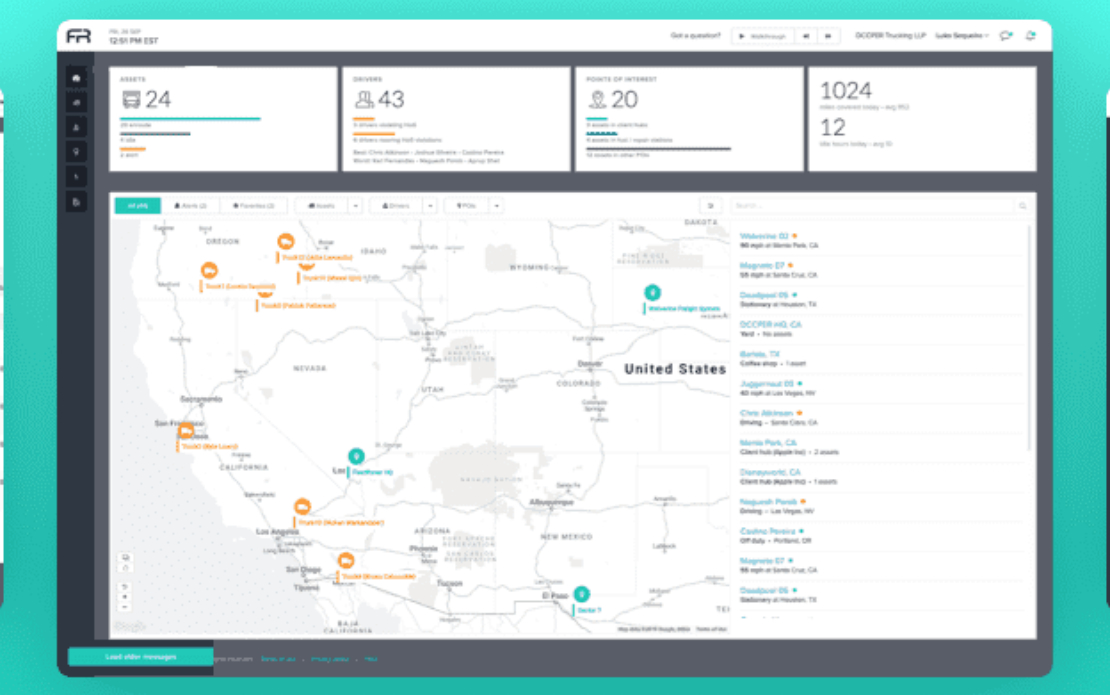Click the teal en-route progress bar in Assets
This screenshot has width=1110, height=695.
[190, 119]
